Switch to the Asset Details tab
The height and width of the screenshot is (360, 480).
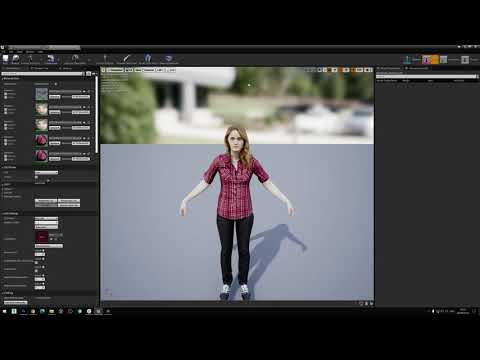[14, 68]
